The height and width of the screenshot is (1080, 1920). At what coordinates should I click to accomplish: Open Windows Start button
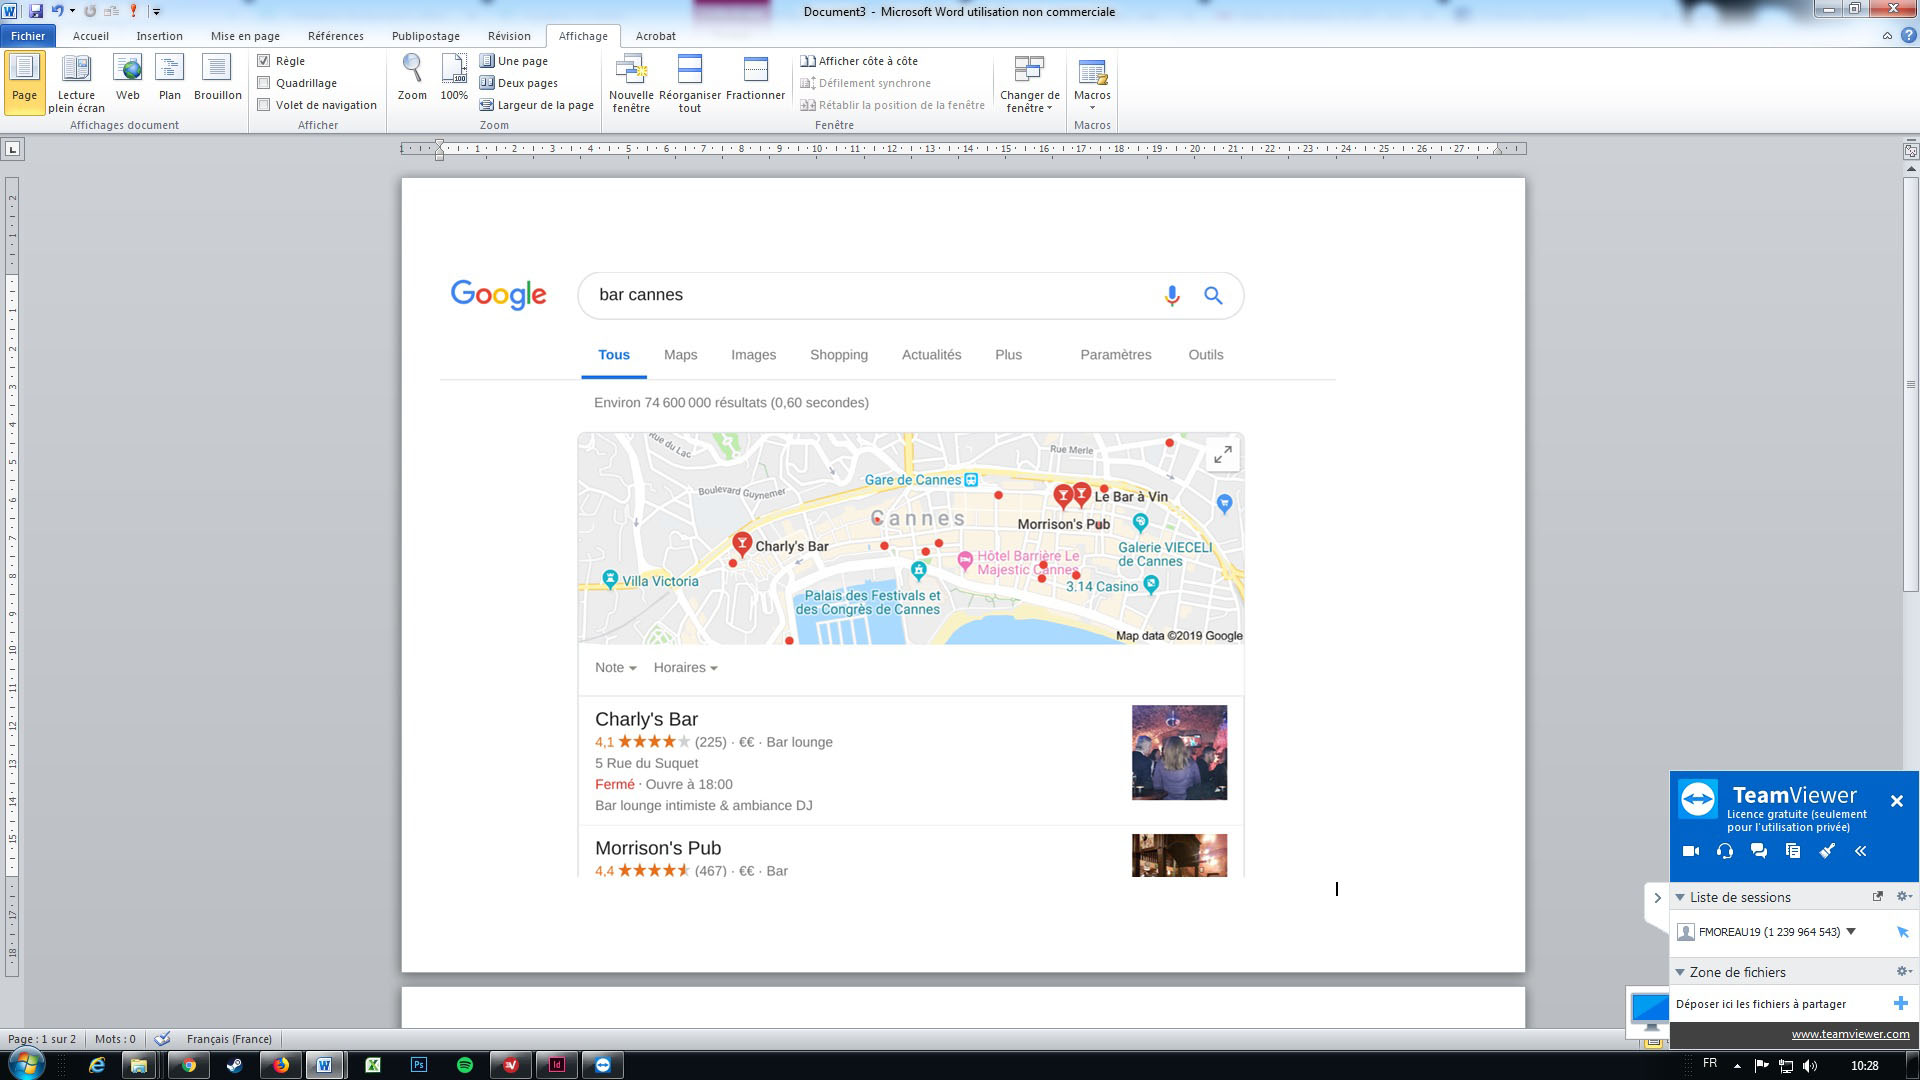(26, 1064)
